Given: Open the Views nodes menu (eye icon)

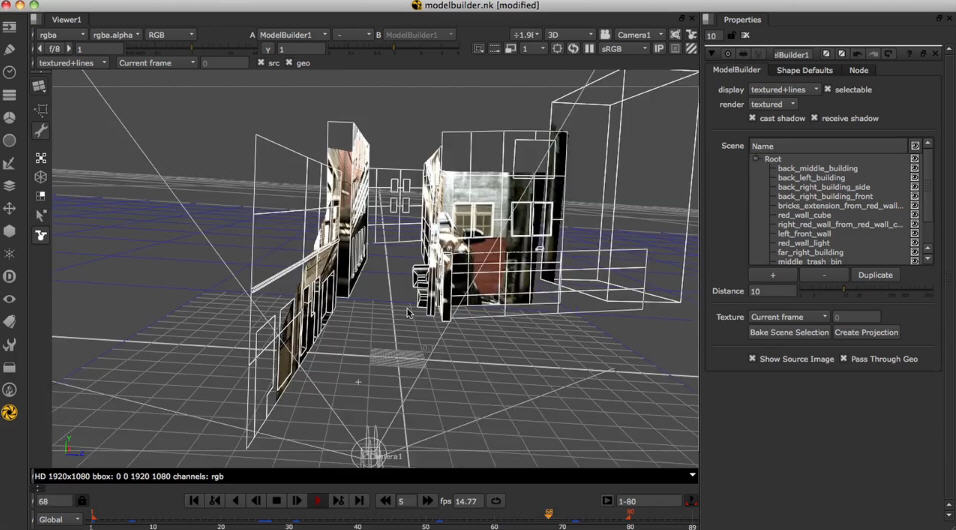Looking at the screenshot, I should (x=10, y=299).
